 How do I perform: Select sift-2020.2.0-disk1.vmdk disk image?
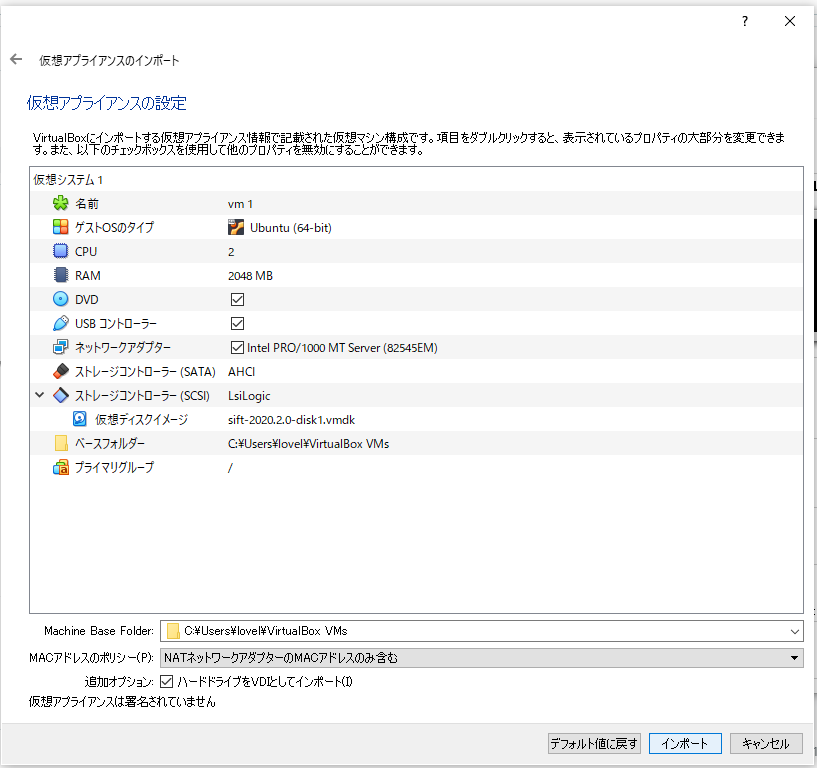pos(291,419)
